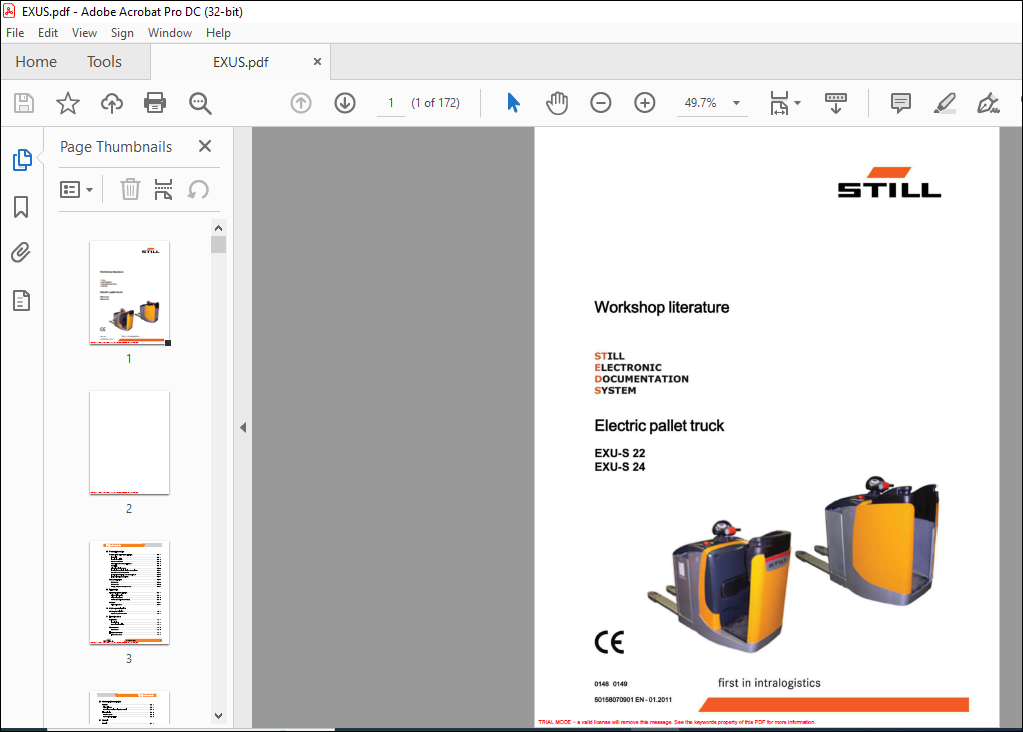
Task: Open the Bookmarks sidebar panel
Action: pos(21,207)
